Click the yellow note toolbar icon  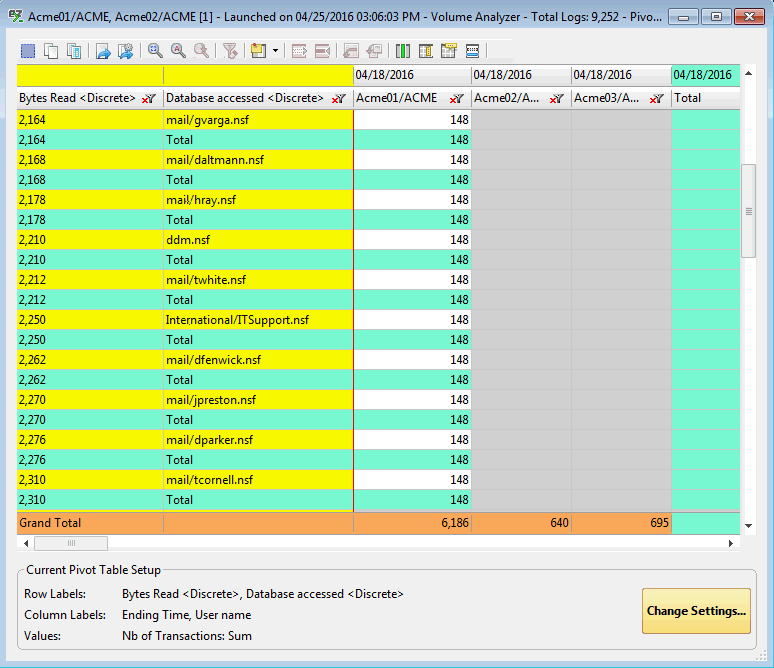click(258, 51)
